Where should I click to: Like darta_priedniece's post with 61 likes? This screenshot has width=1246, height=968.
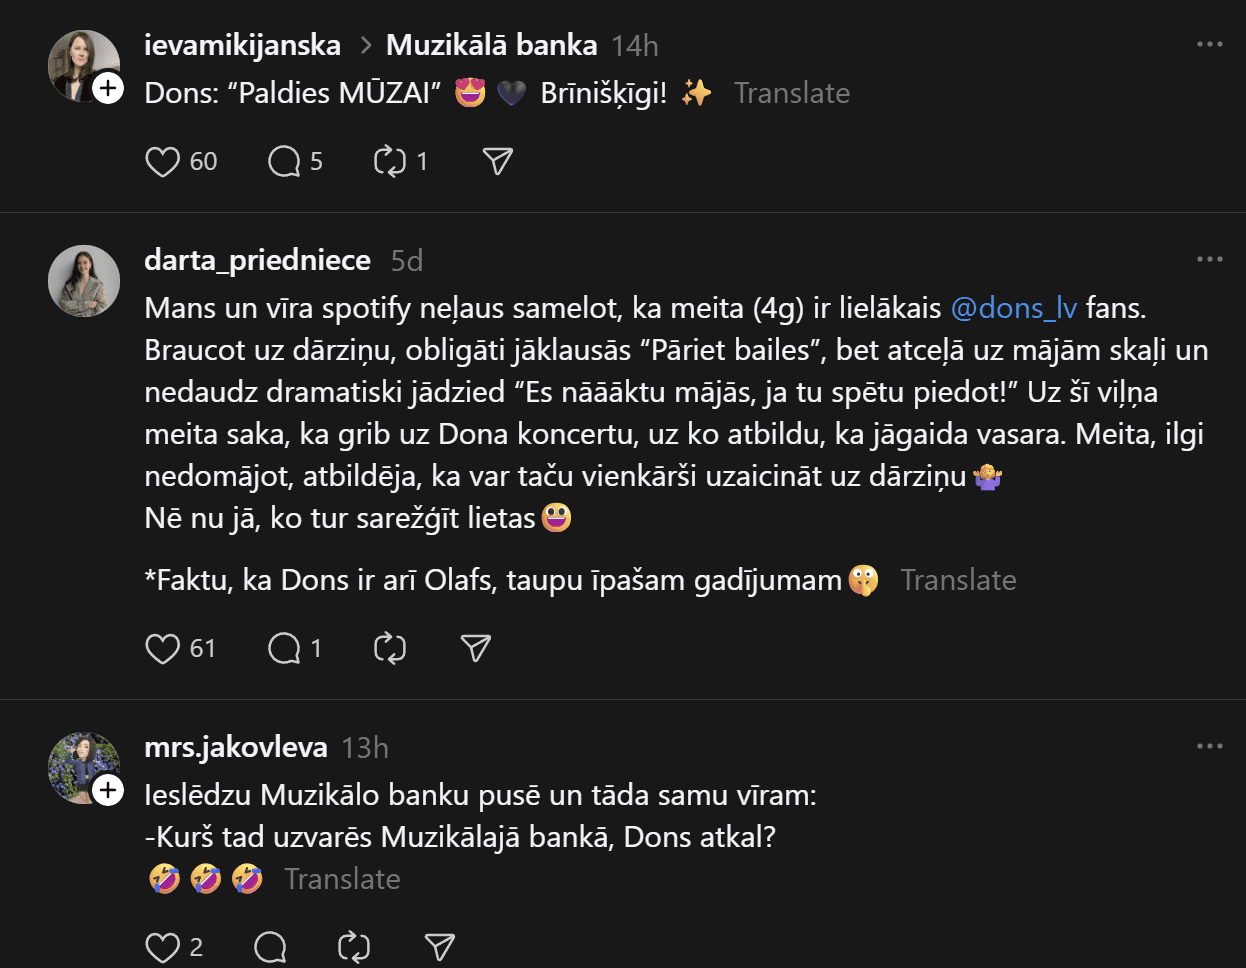[163, 649]
